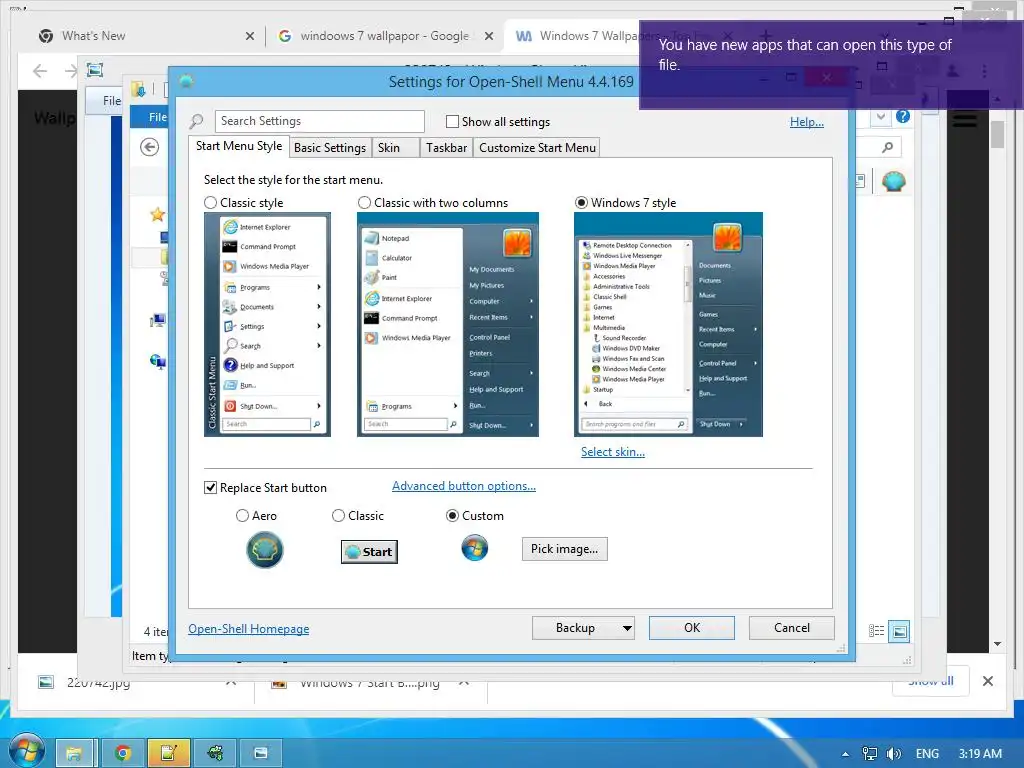Open Google Chrome from the taskbar
The width and height of the screenshot is (1024, 768).
click(122, 754)
